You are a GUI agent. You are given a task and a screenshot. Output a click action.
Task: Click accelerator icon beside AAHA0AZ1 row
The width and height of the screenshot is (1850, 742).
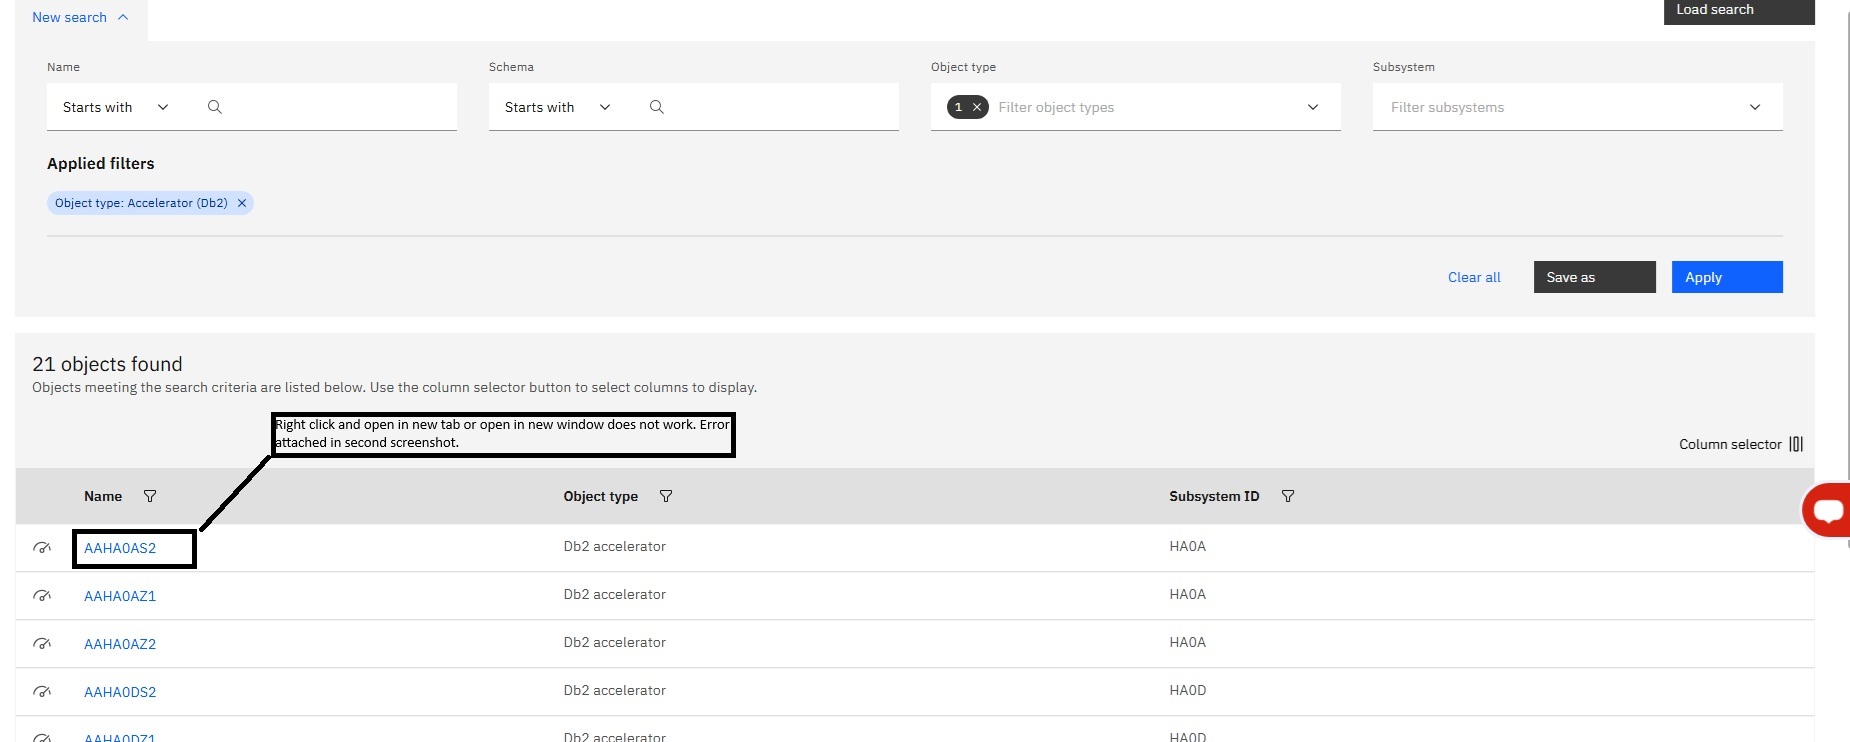click(42, 595)
